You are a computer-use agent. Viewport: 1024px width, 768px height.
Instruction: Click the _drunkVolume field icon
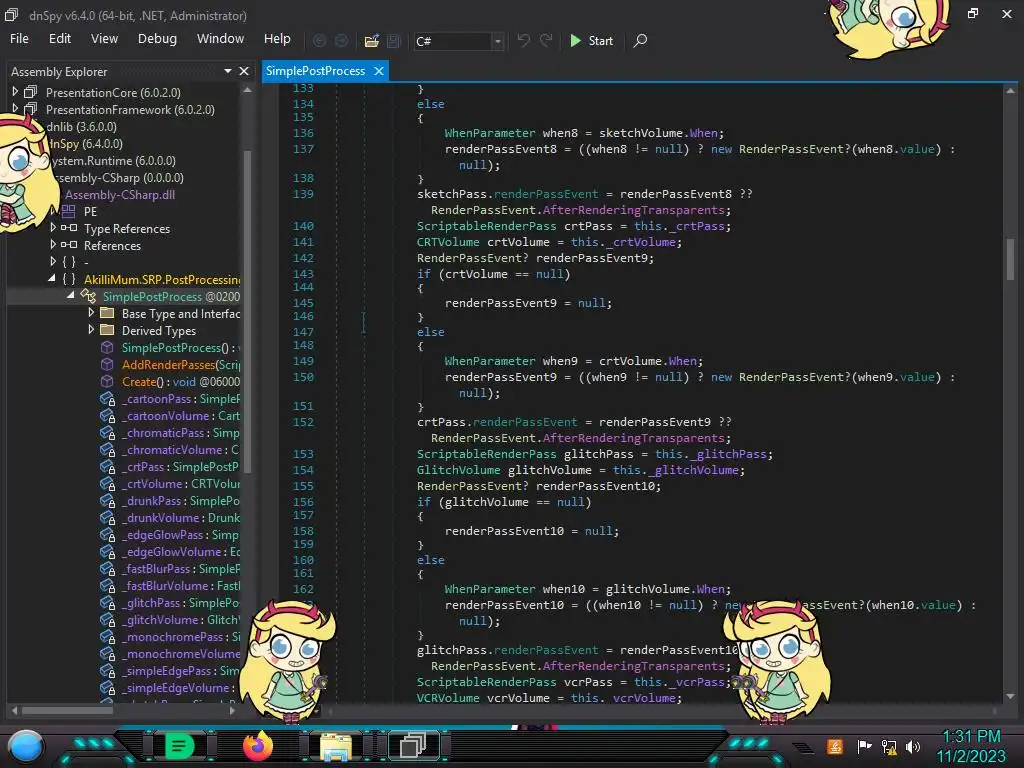pyautogui.click(x=107, y=518)
